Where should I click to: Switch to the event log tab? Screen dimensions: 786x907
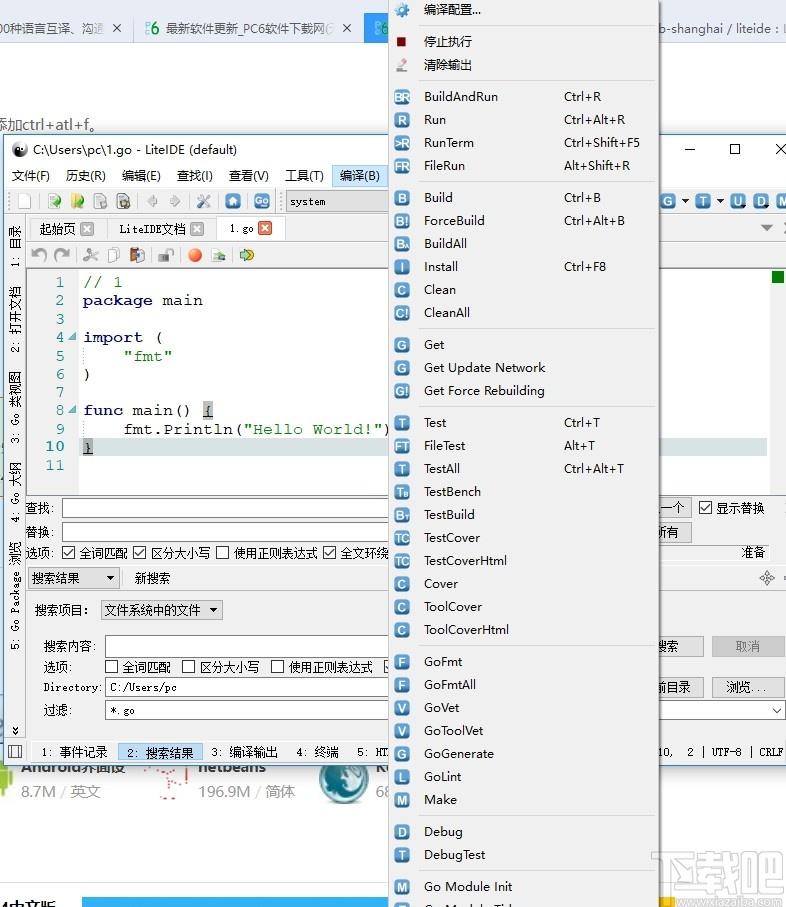click(75, 752)
